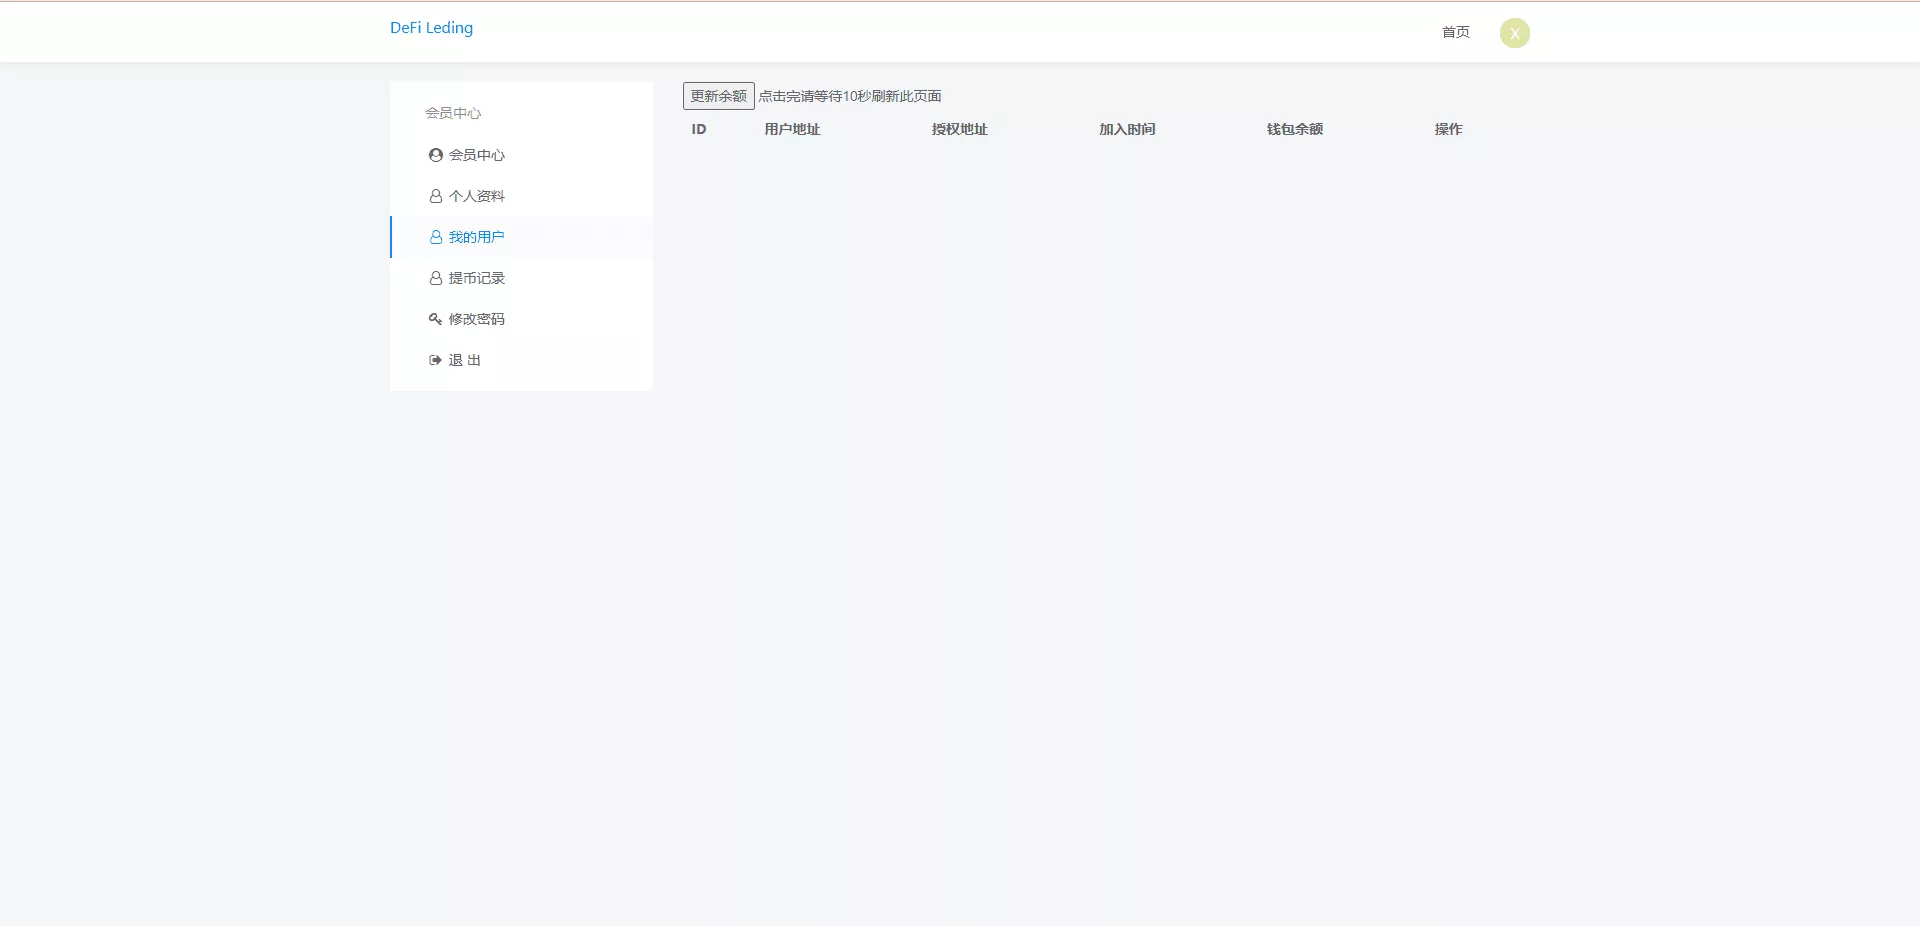Click the 个人资料 profile icon
This screenshot has height=926, width=1920.
(x=434, y=196)
